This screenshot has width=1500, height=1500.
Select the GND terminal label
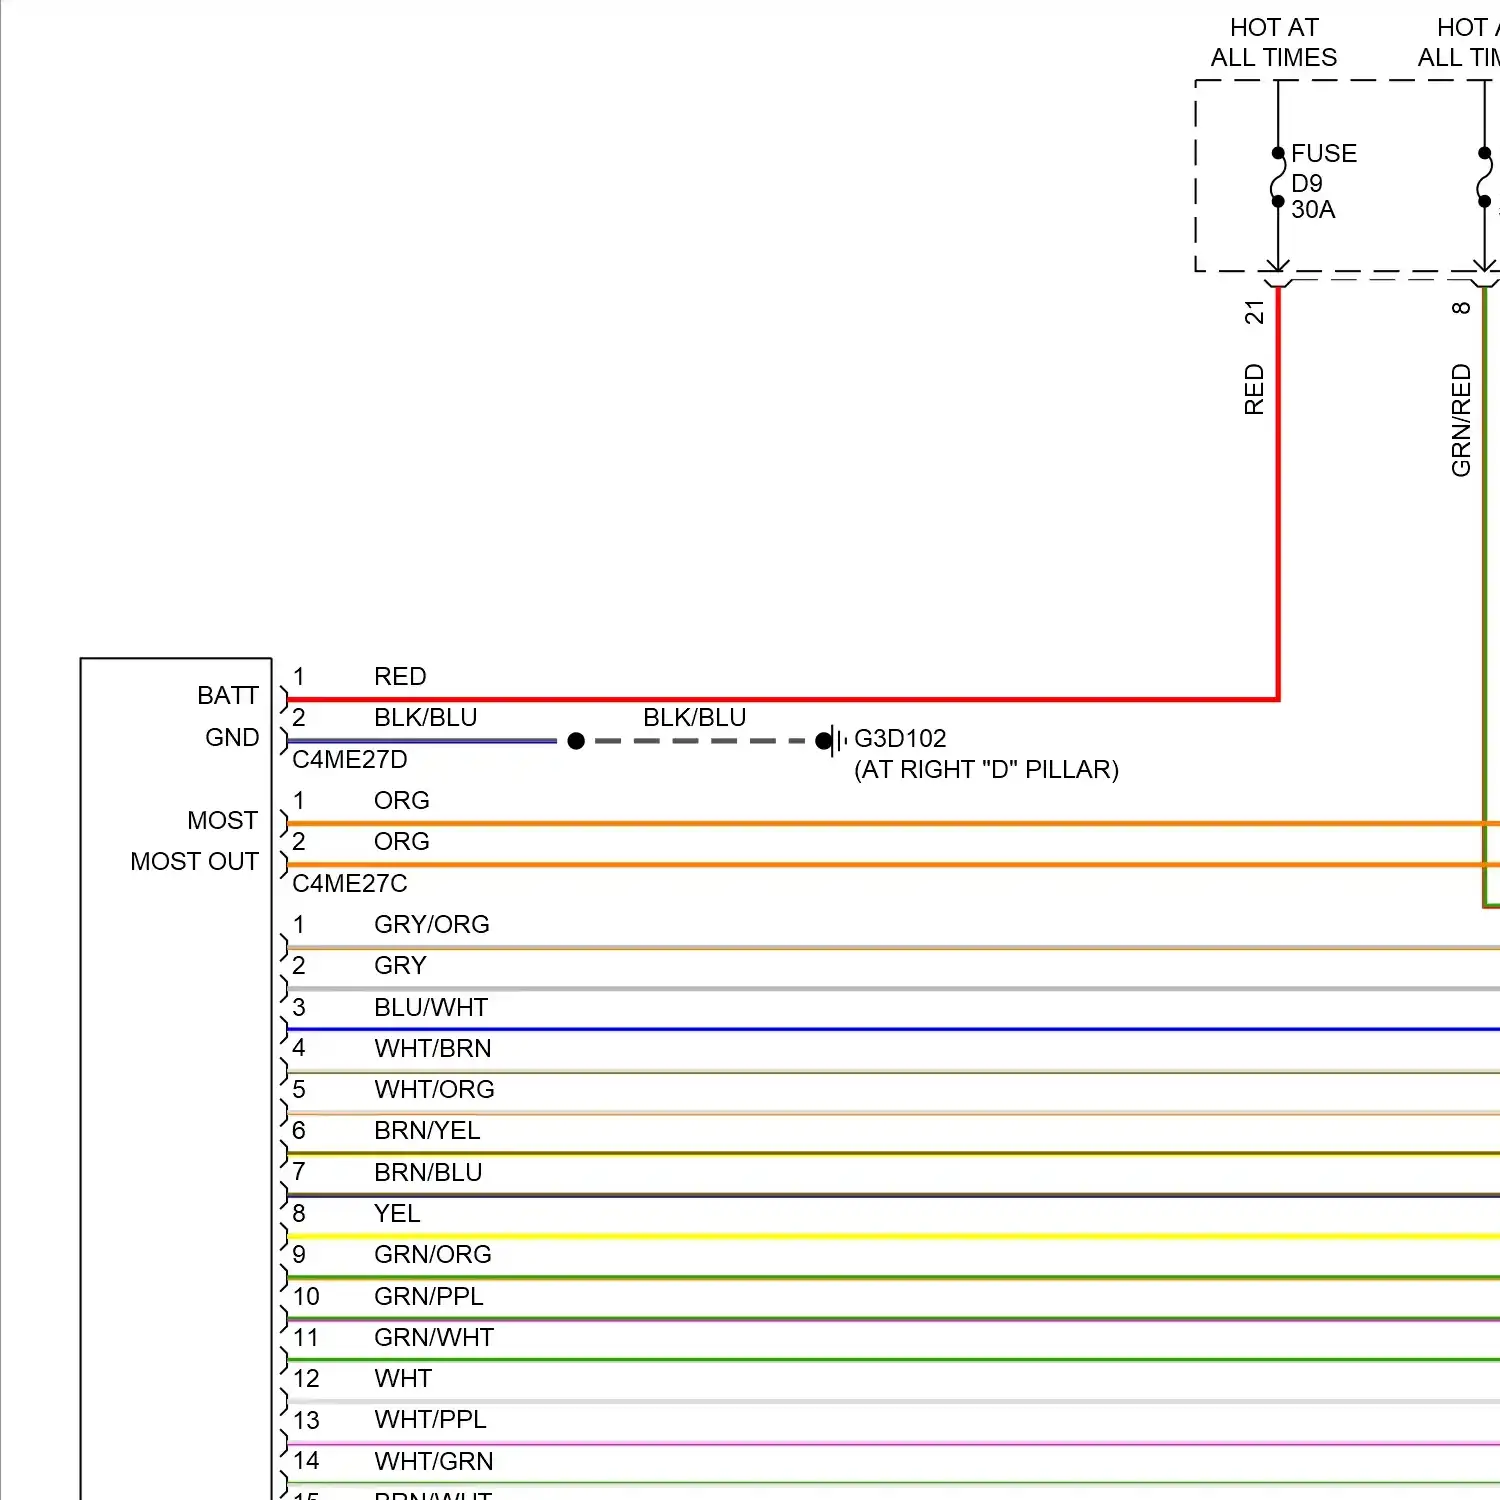pyautogui.click(x=232, y=737)
